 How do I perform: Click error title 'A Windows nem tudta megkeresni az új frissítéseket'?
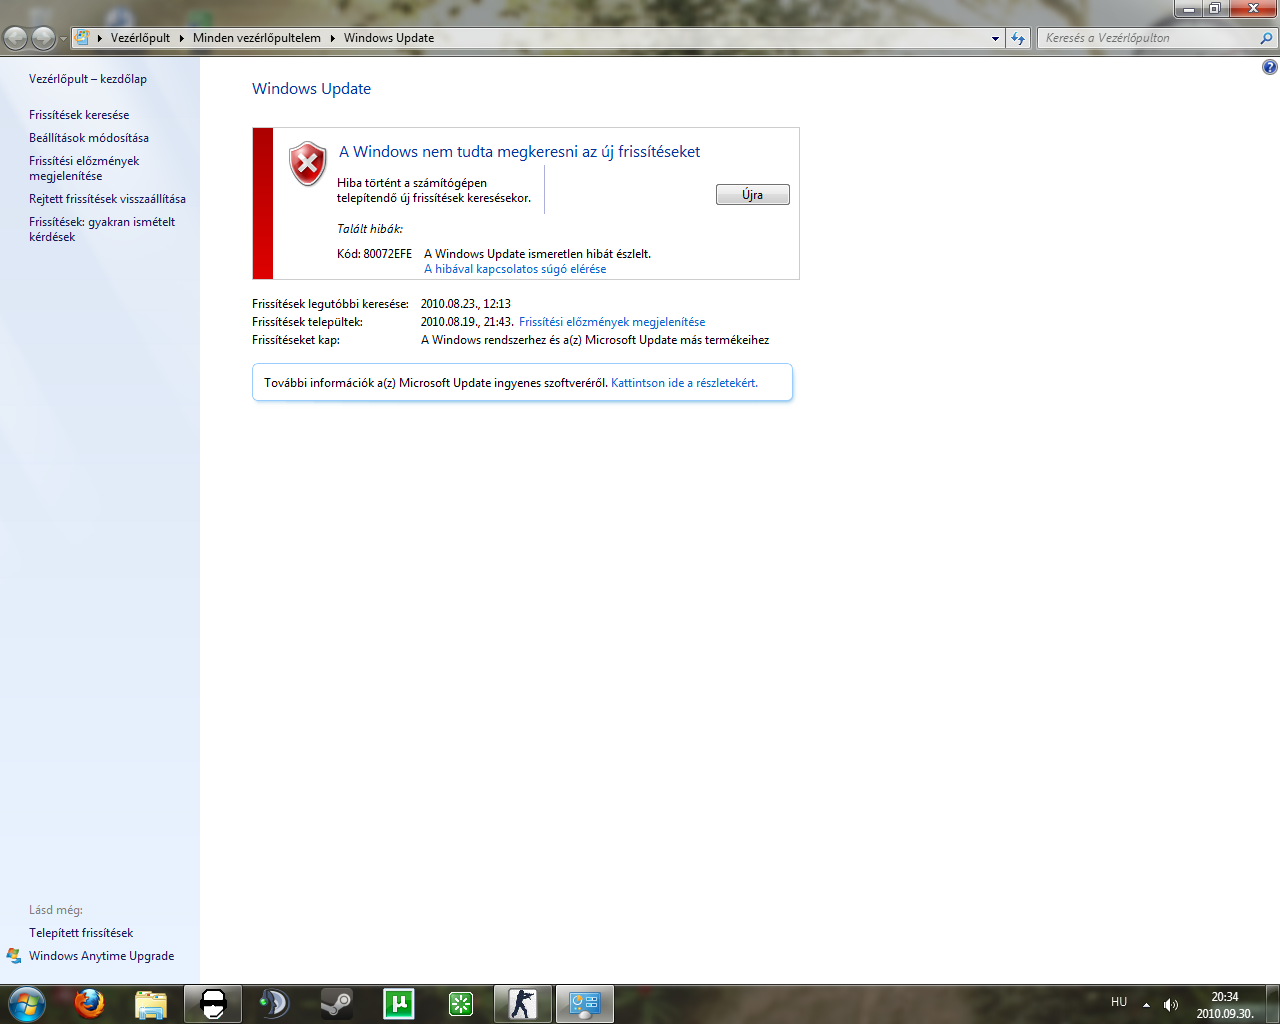pos(519,152)
